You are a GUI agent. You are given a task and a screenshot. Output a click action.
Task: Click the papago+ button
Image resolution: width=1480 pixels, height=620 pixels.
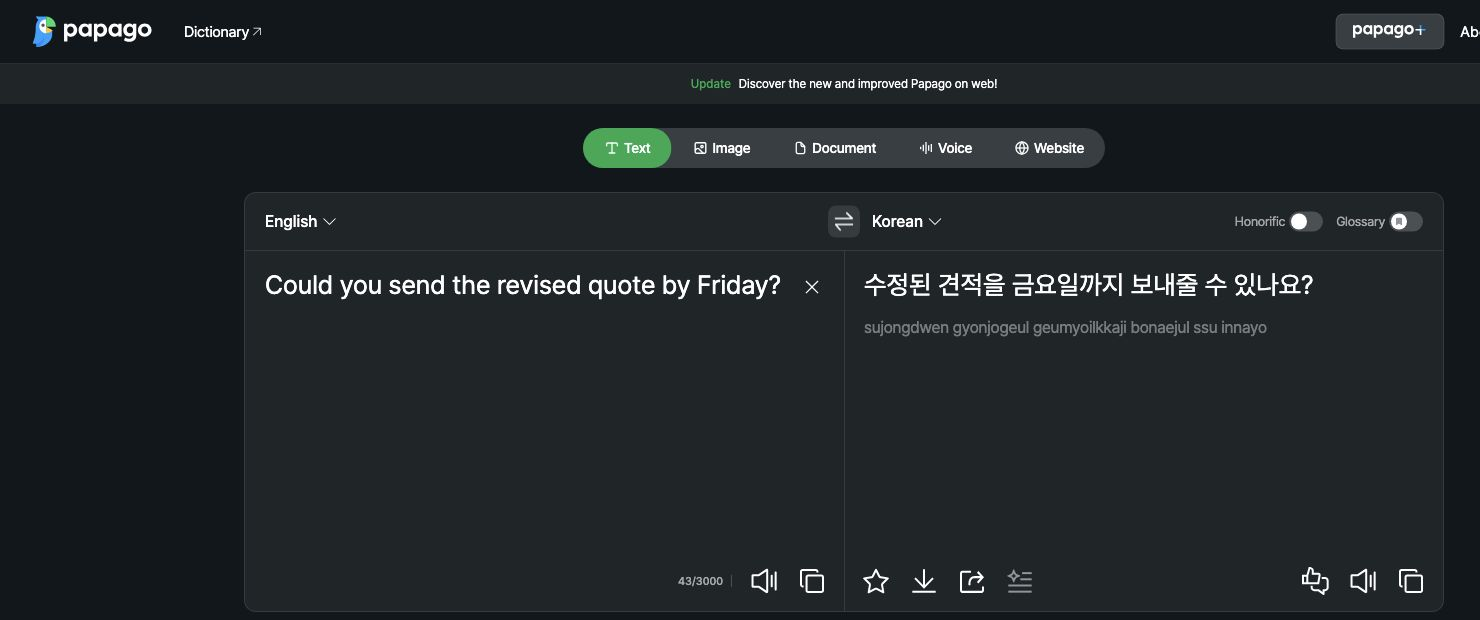[x=1389, y=31]
